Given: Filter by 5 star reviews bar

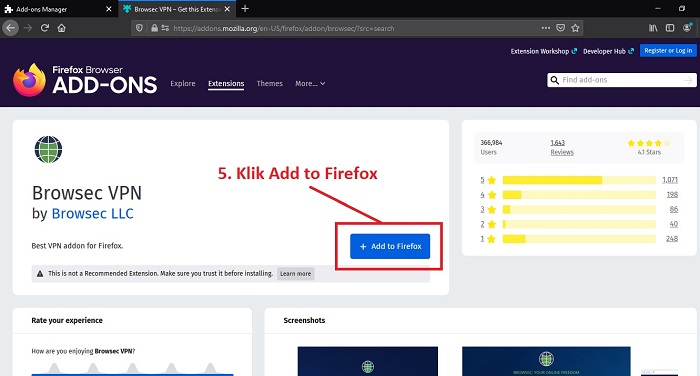Looking at the screenshot, I should pyautogui.click(x=579, y=180).
